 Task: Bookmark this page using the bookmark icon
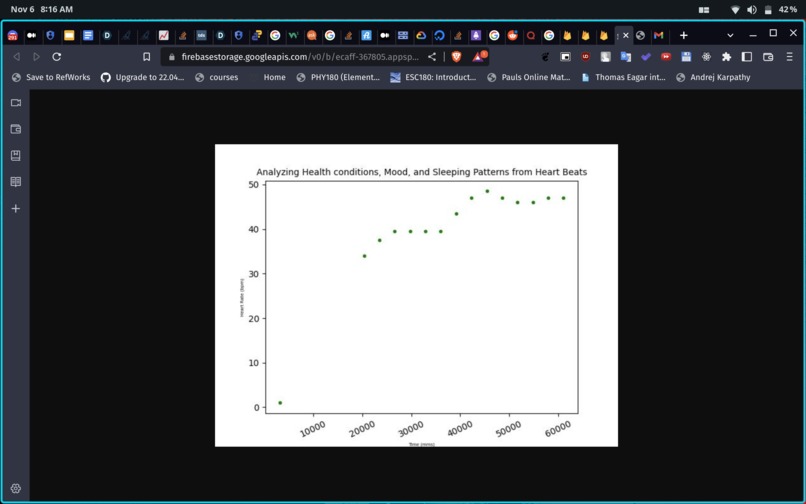pos(146,57)
